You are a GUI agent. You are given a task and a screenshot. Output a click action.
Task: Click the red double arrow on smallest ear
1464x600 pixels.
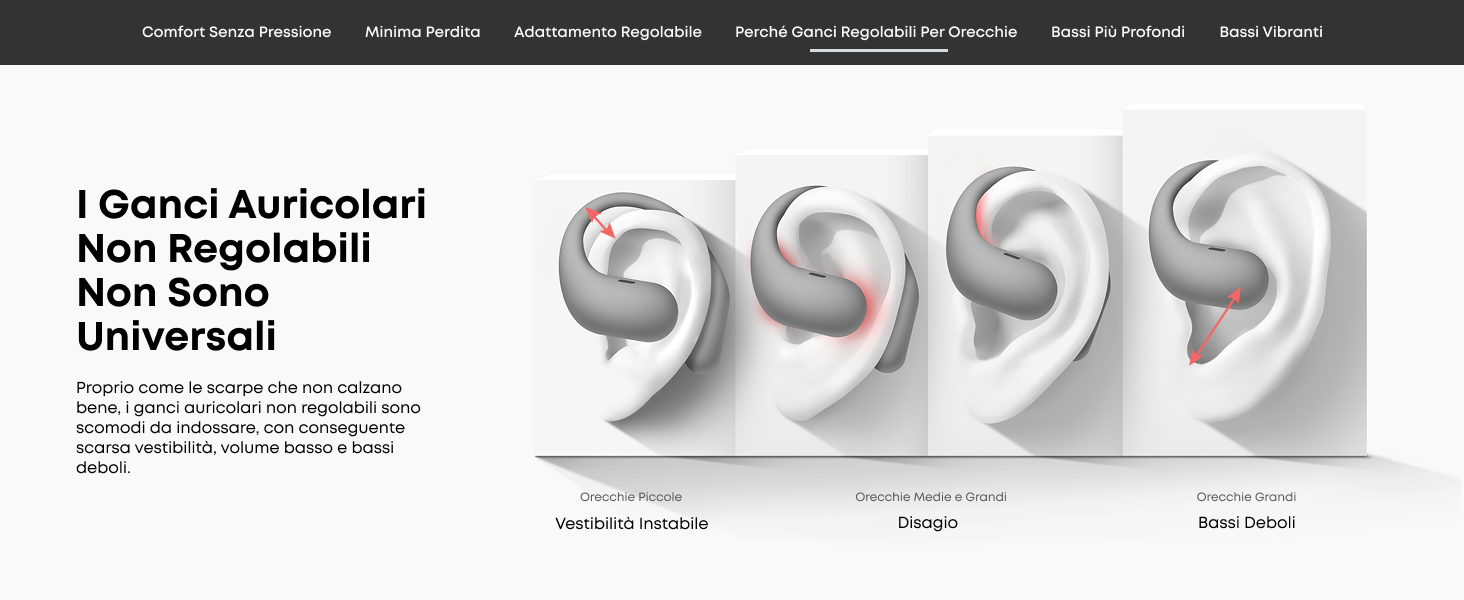point(601,222)
